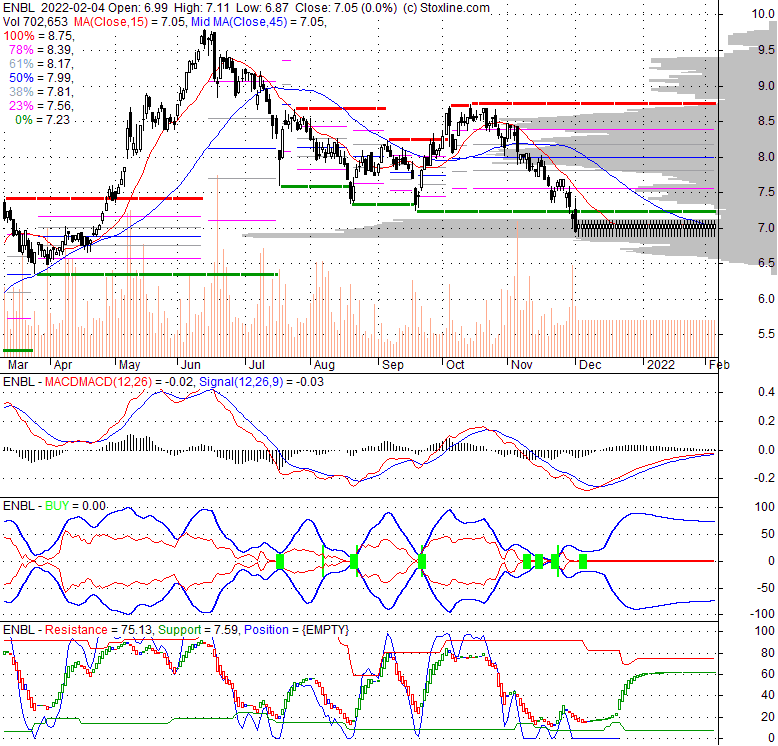Click the 8.0 price axis label
This screenshot has width=778, height=746.
[766, 157]
